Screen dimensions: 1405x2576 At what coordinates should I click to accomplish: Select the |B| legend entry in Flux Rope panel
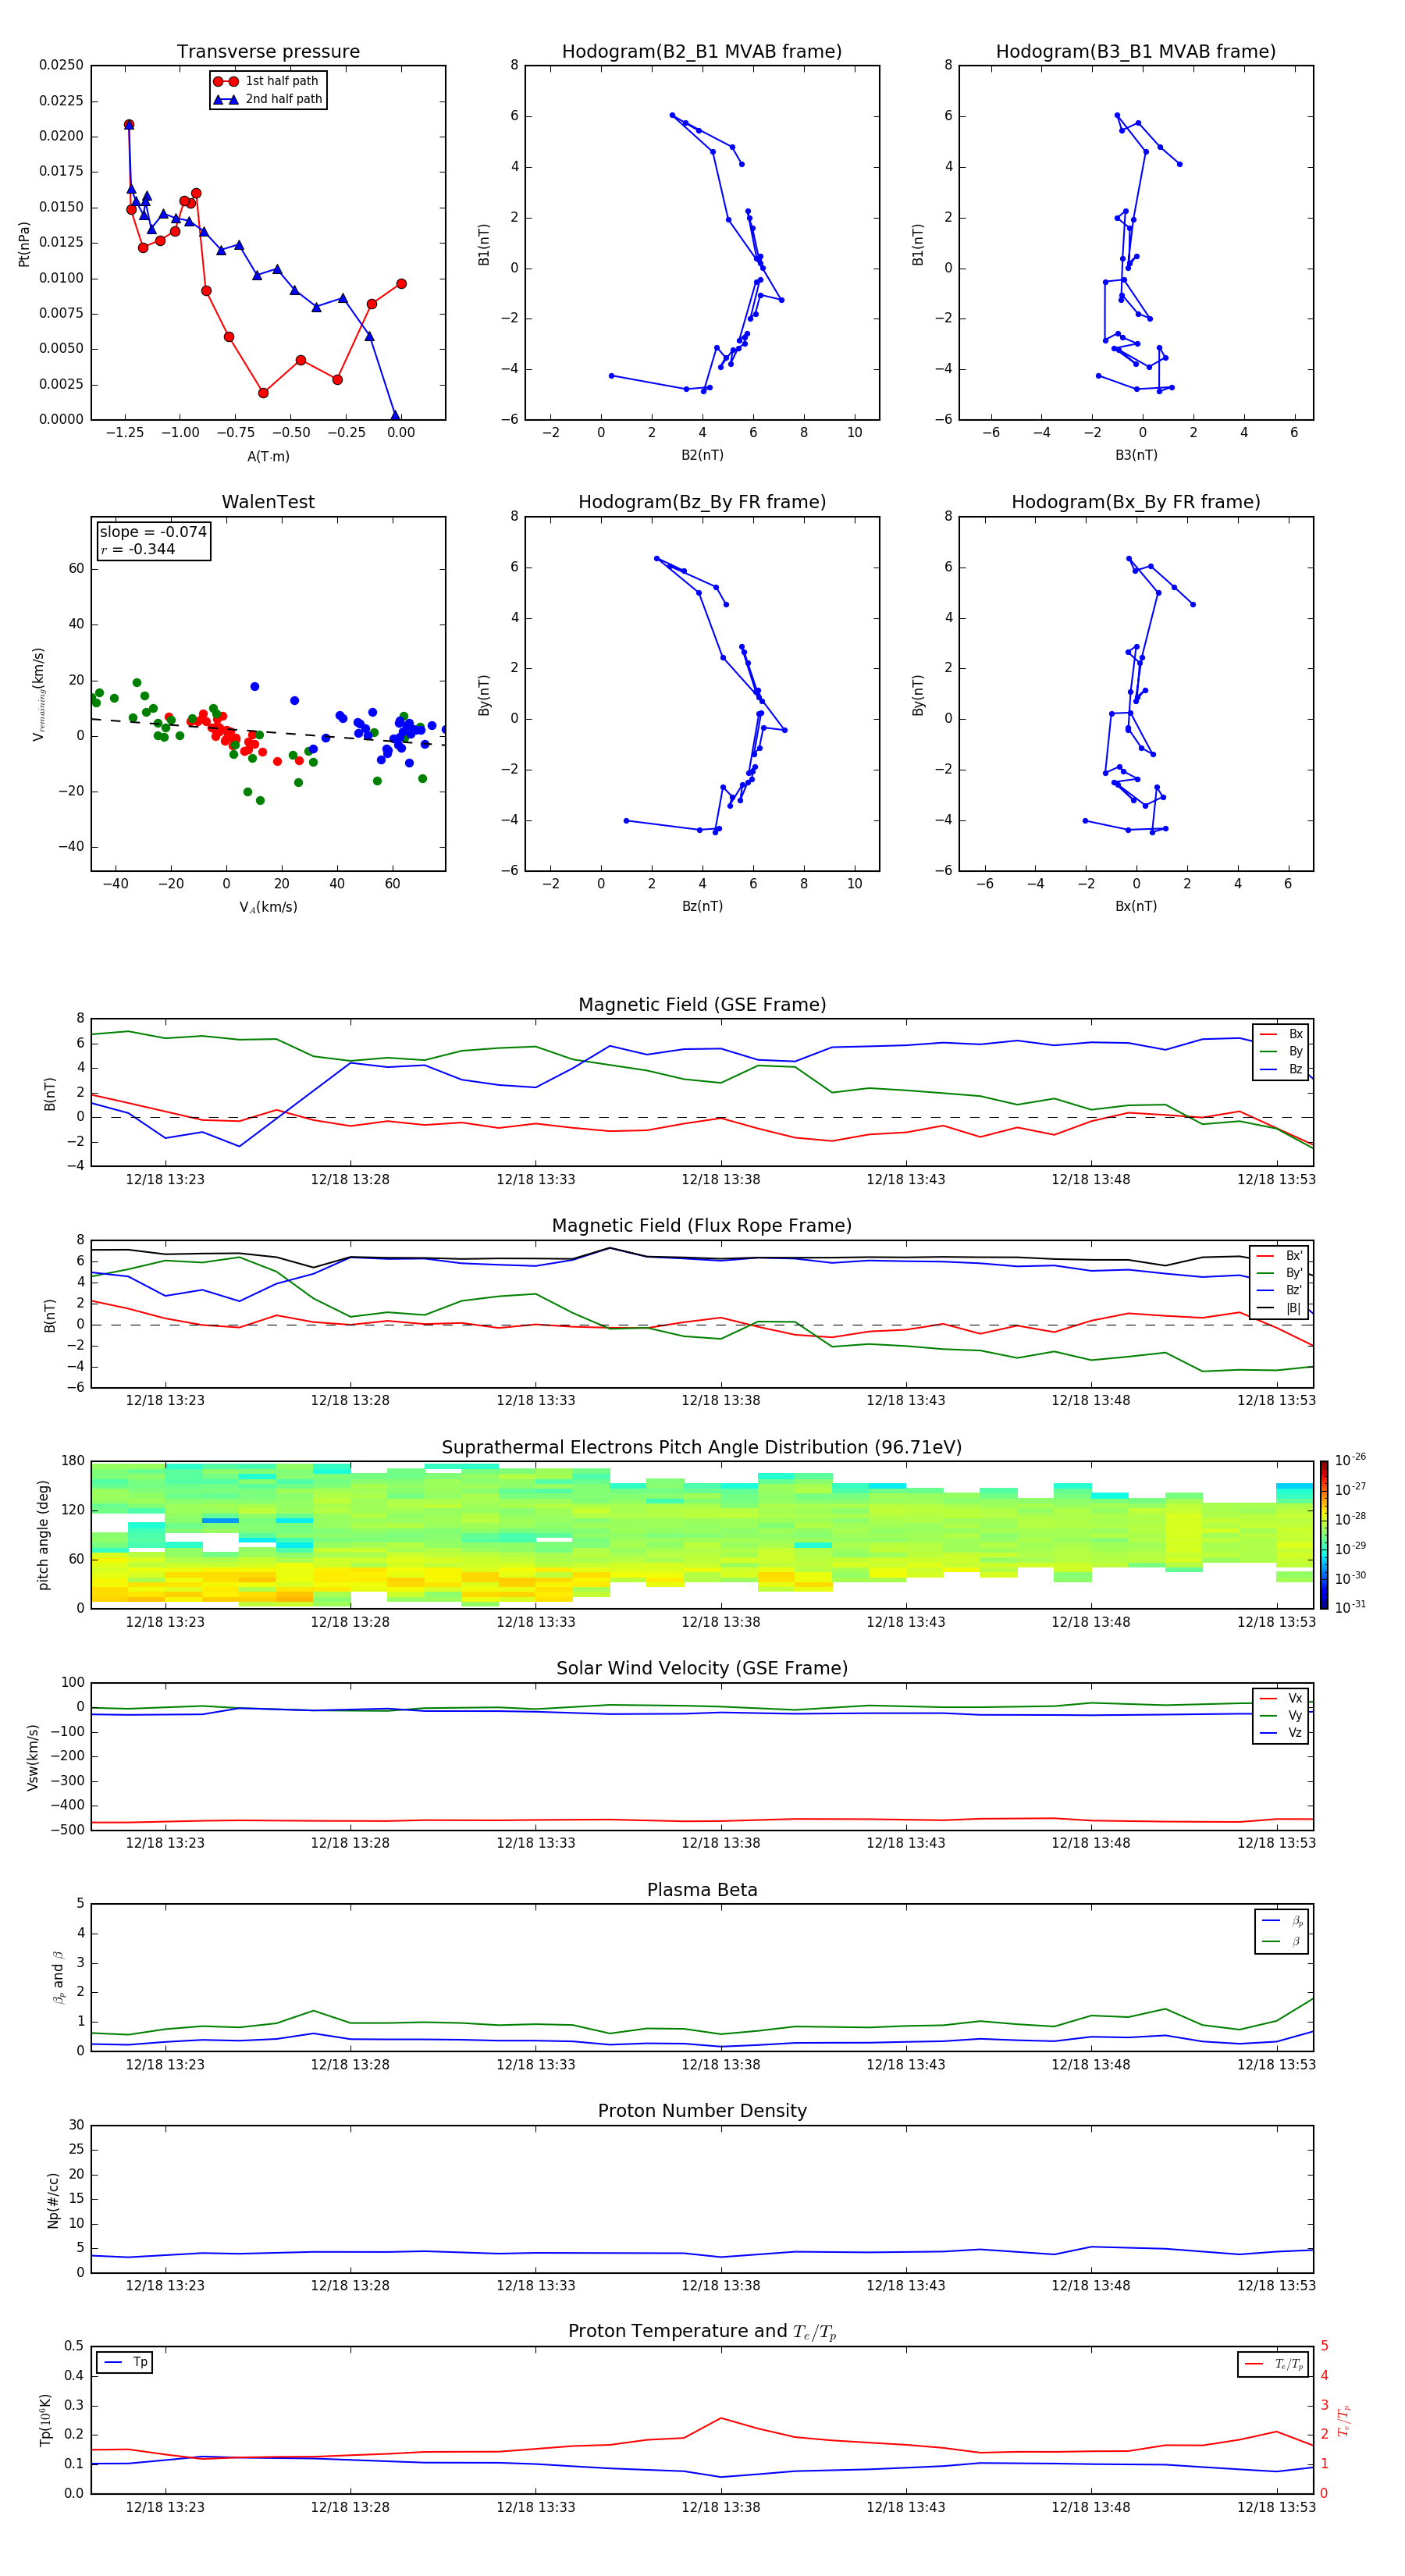(1280, 1308)
